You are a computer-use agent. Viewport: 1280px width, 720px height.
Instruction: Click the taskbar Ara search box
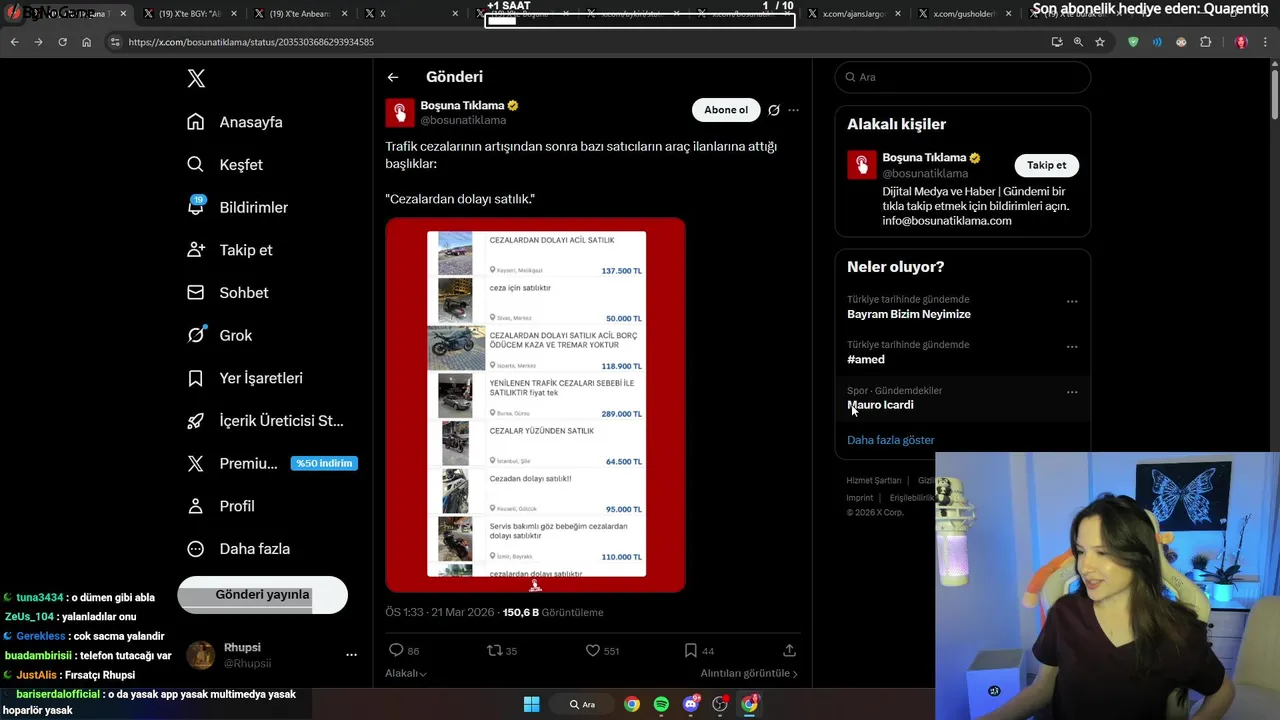coord(582,704)
